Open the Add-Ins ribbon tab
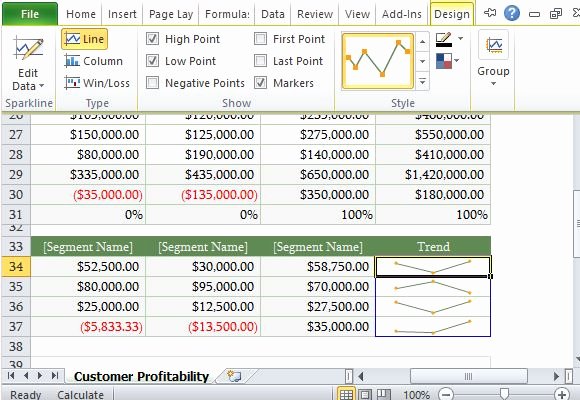580x400 pixels. click(402, 14)
